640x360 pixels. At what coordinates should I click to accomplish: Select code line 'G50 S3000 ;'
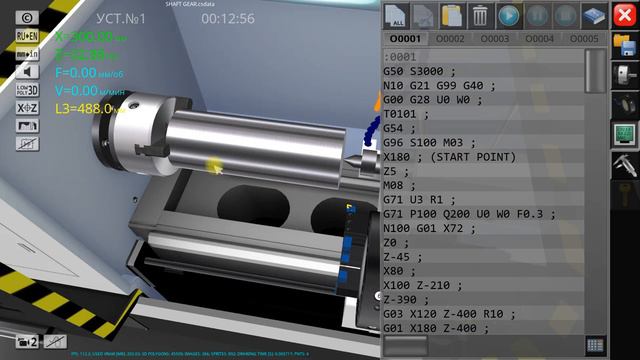[484, 71]
